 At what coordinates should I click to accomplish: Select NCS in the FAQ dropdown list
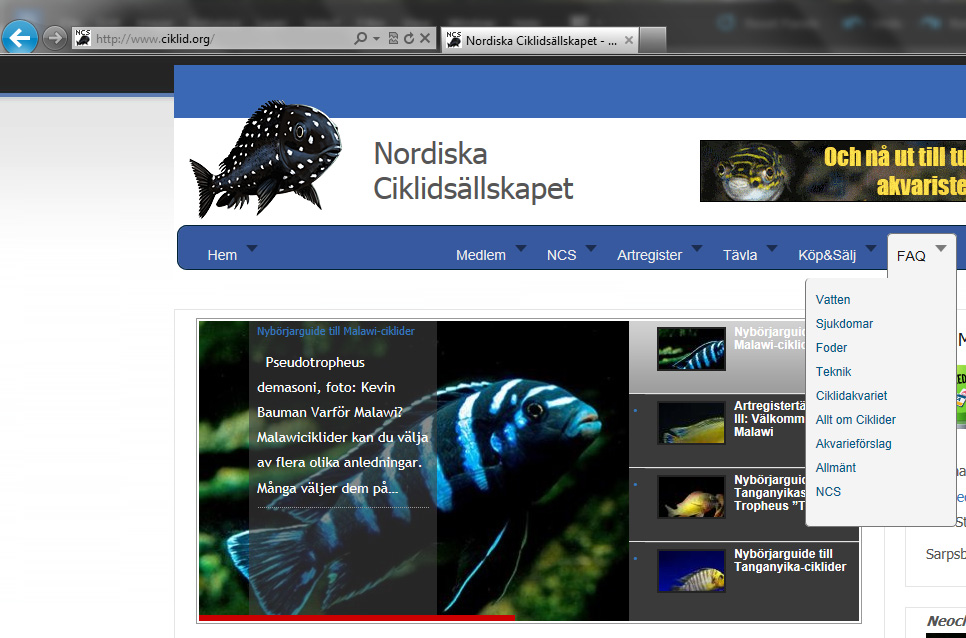pyautogui.click(x=828, y=492)
